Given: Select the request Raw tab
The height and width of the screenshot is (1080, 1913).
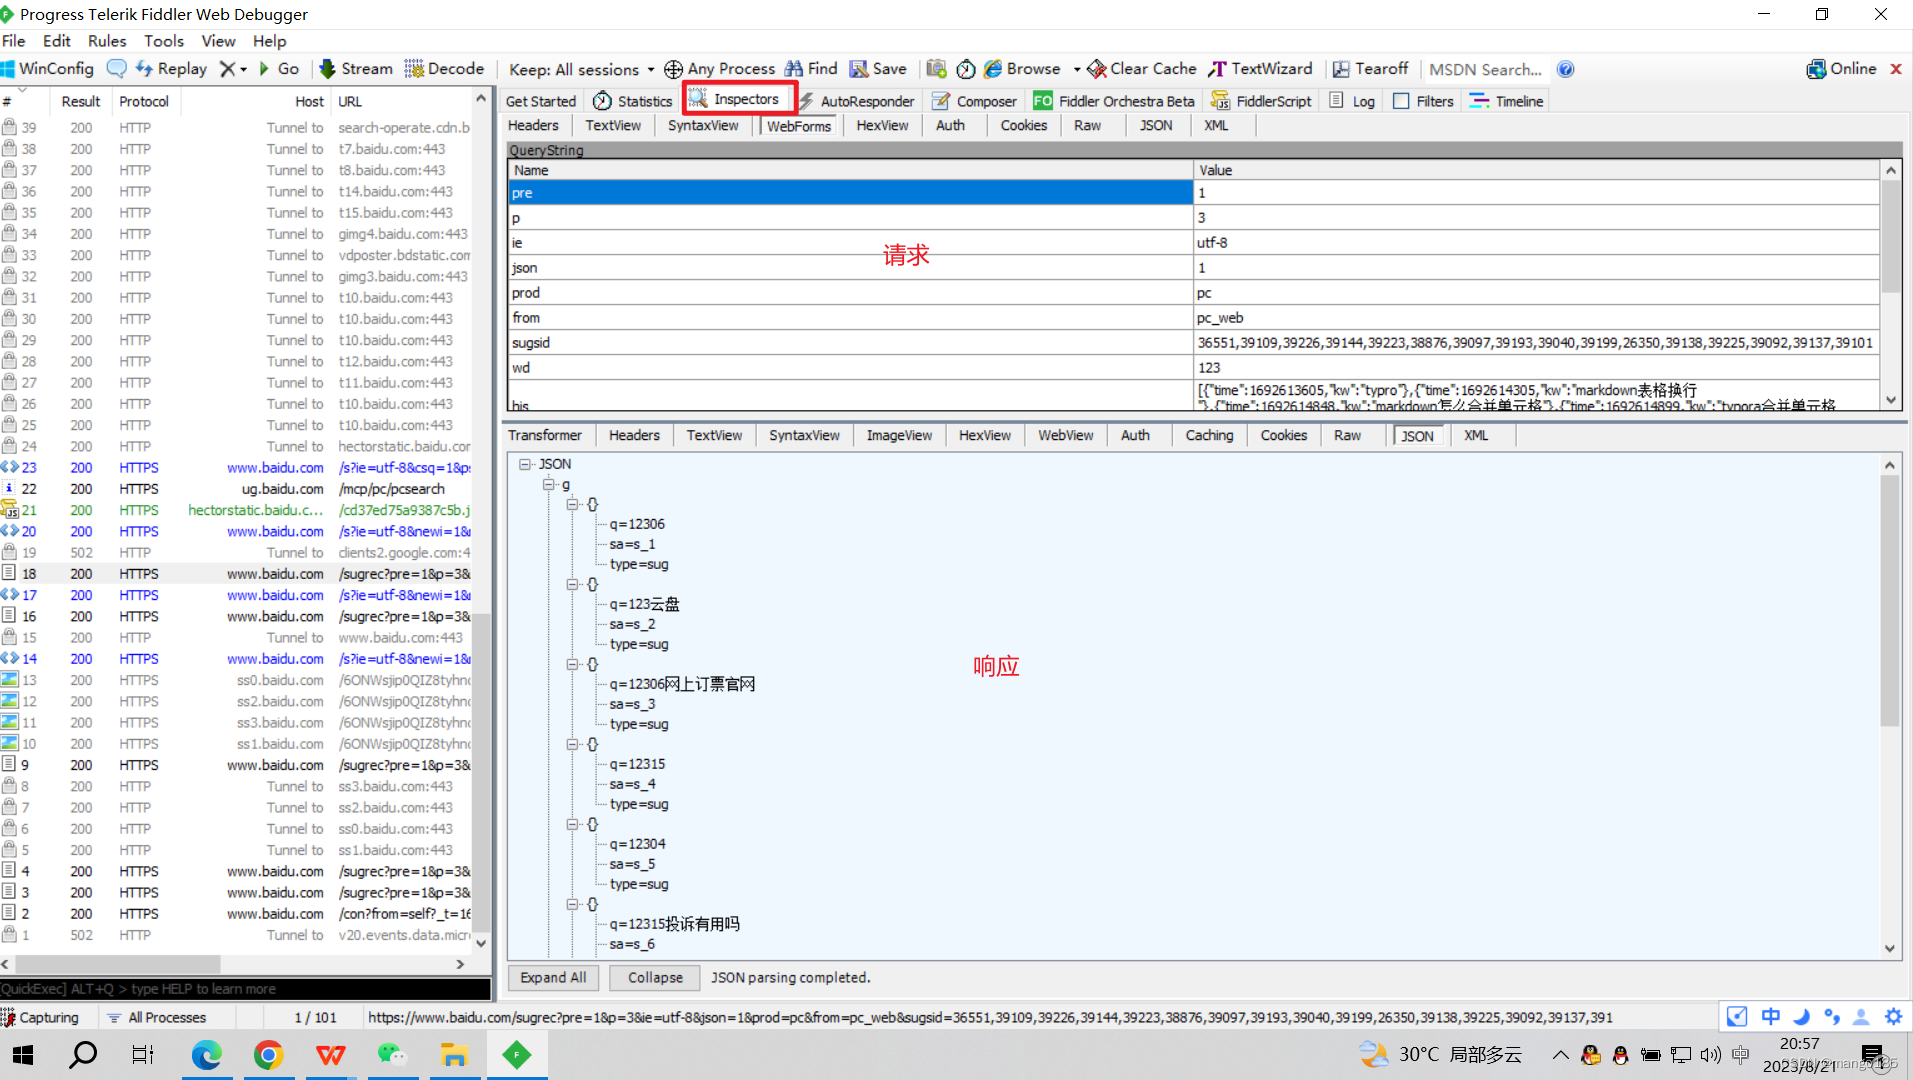Looking at the screenshot, I should pyautogui.click(x=1087, y=125).
